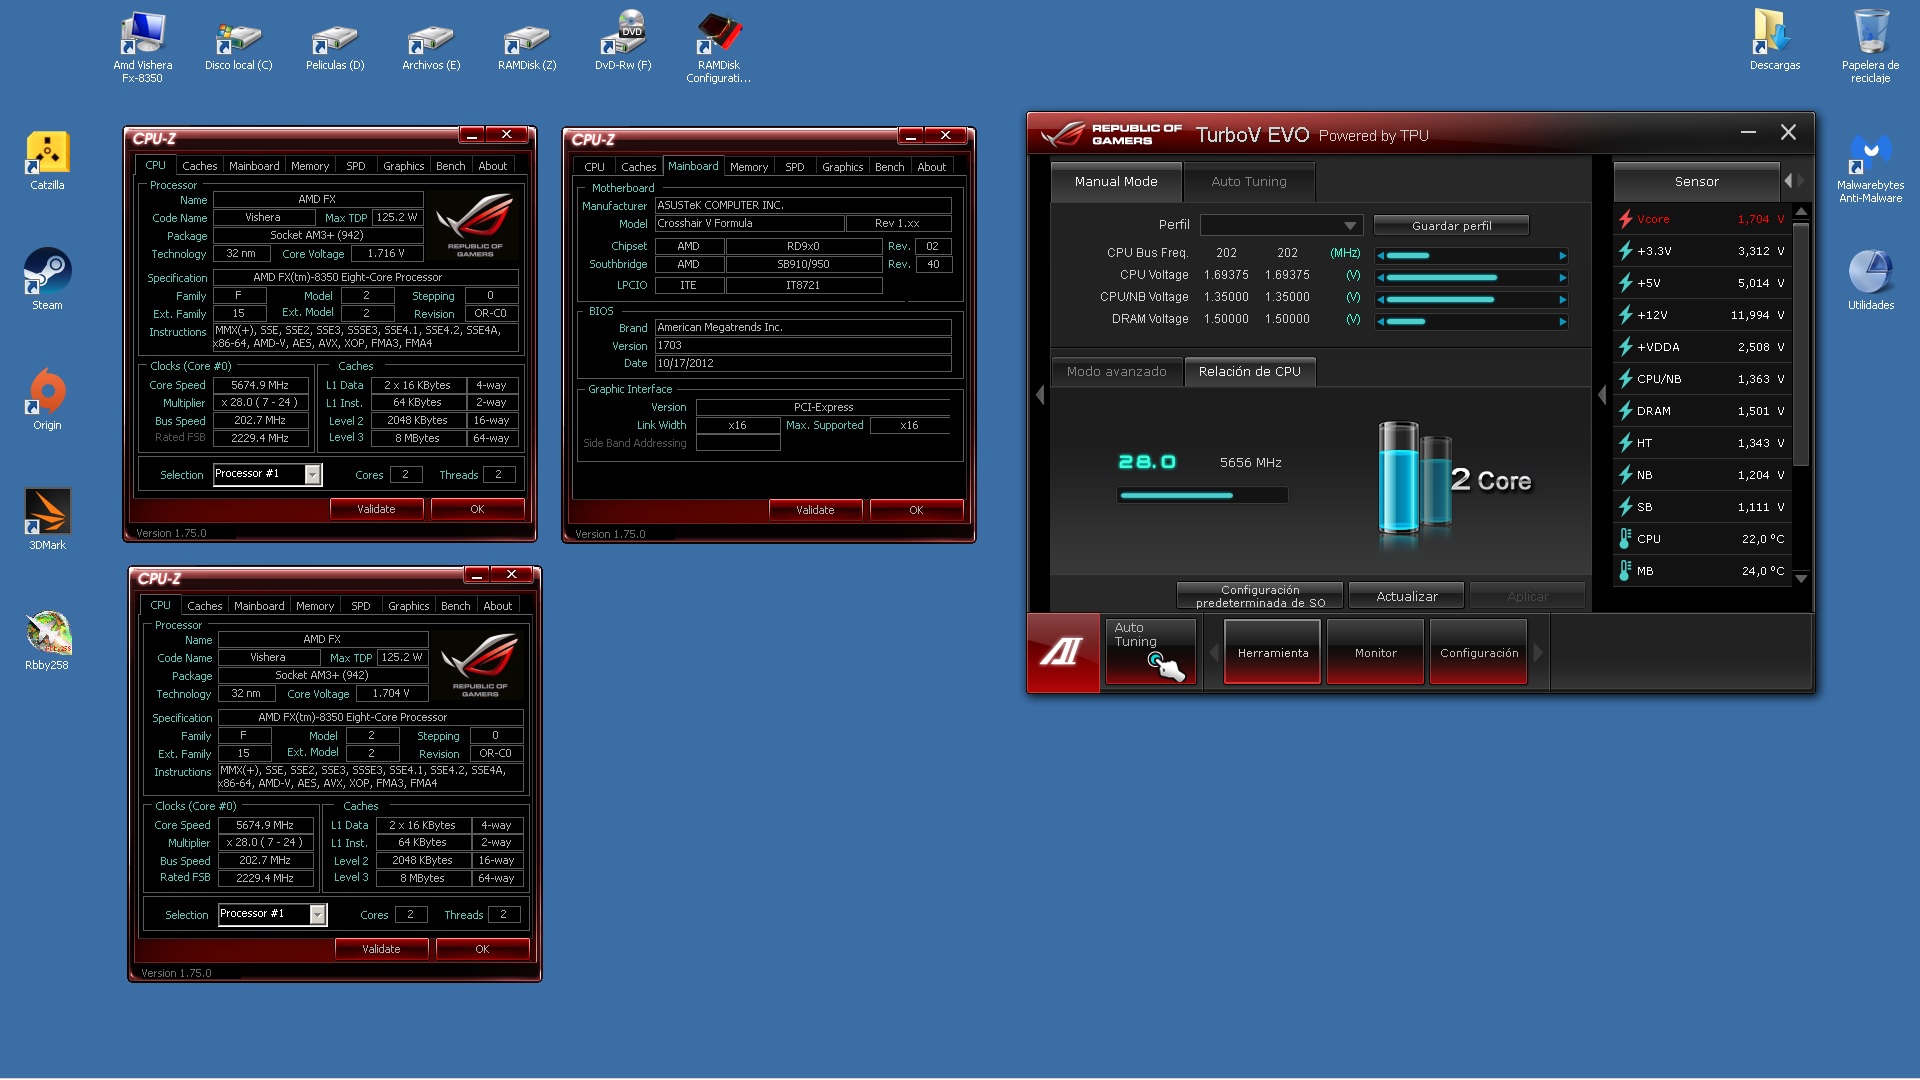Open Processor #1 dropdown in top CPU-Z
1920x1080 pixels.
point(313,474)
